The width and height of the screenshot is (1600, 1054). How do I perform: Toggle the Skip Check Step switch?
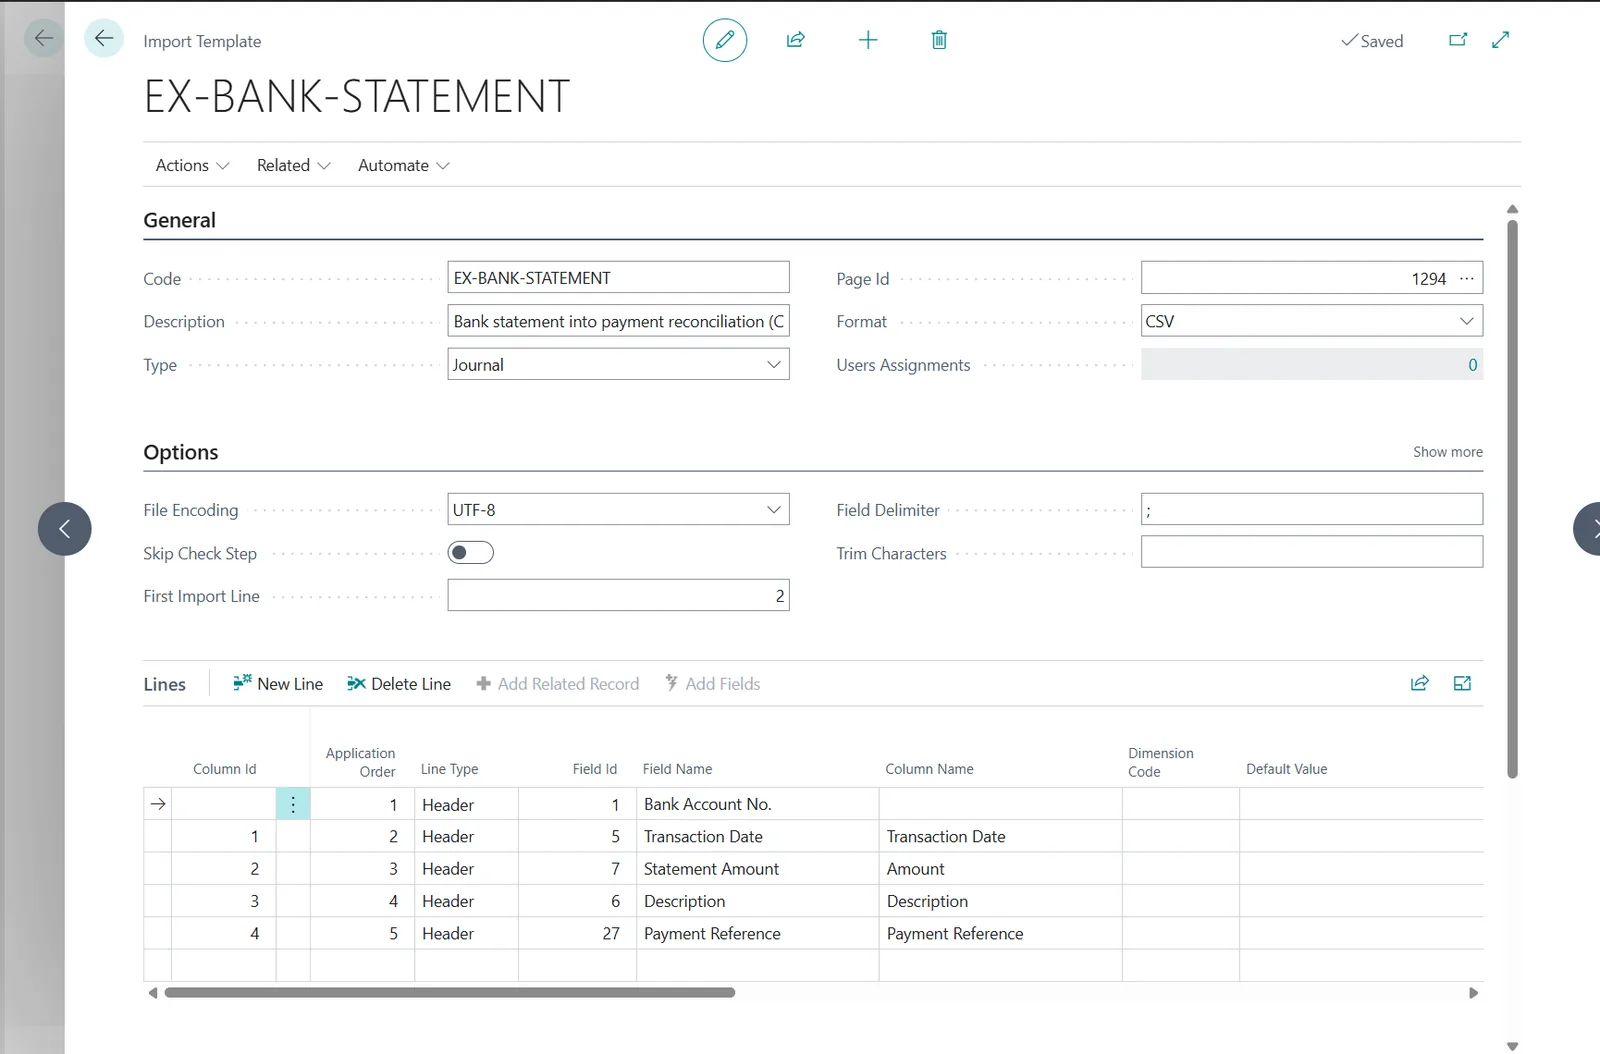click(x=471, y=553)
